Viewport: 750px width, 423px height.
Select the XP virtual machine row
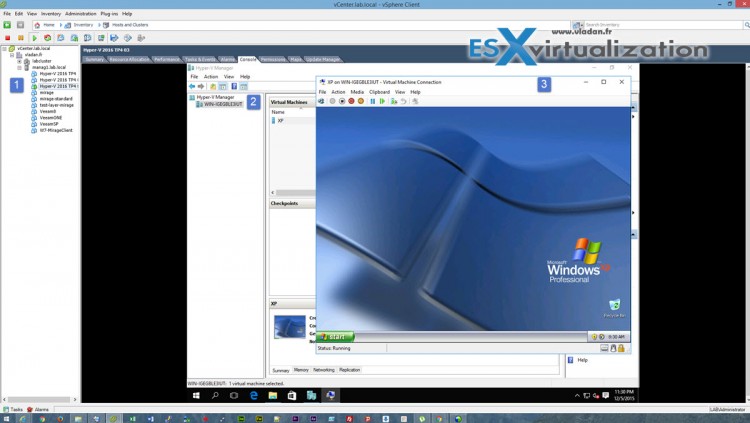tap(293, 121)
